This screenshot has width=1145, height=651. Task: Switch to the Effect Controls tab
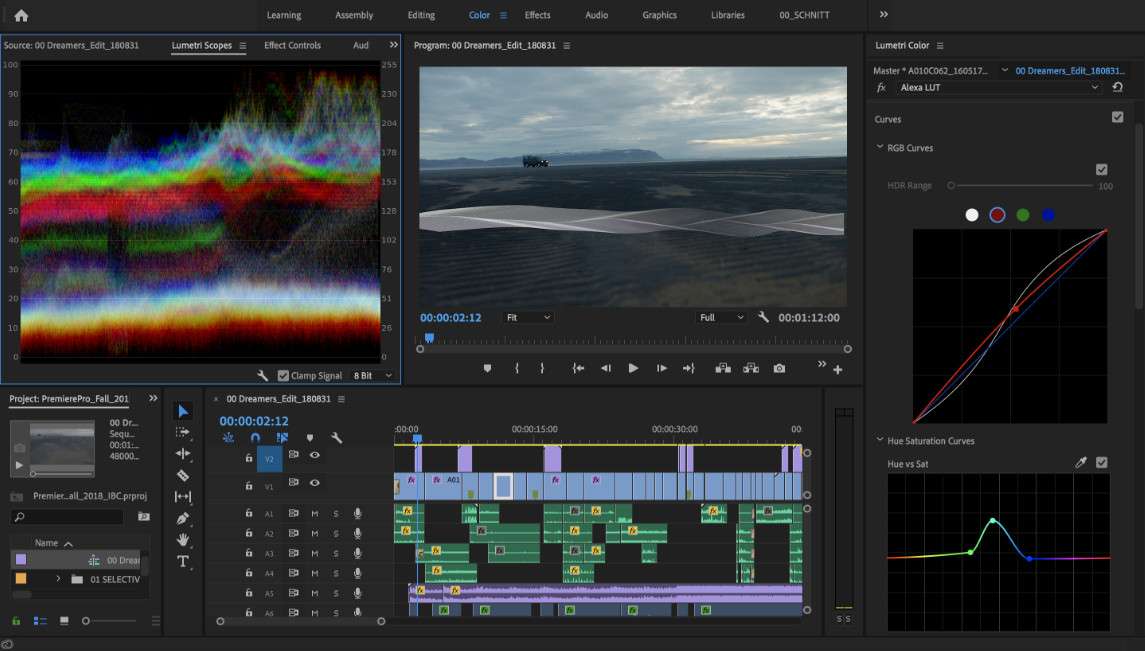[x=292, y=45]
